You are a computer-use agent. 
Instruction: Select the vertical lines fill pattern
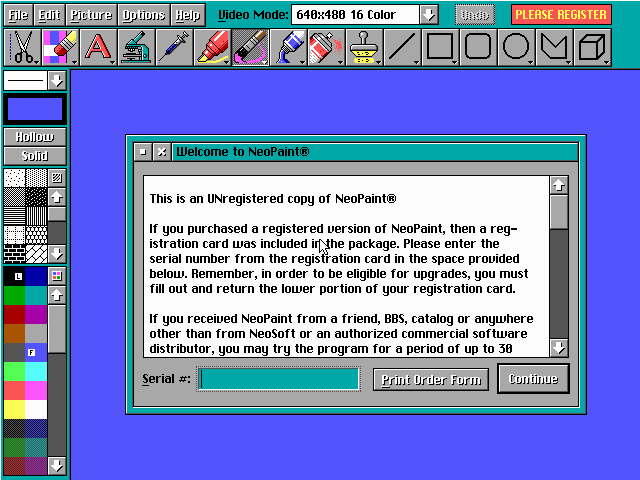click(36, 216)
